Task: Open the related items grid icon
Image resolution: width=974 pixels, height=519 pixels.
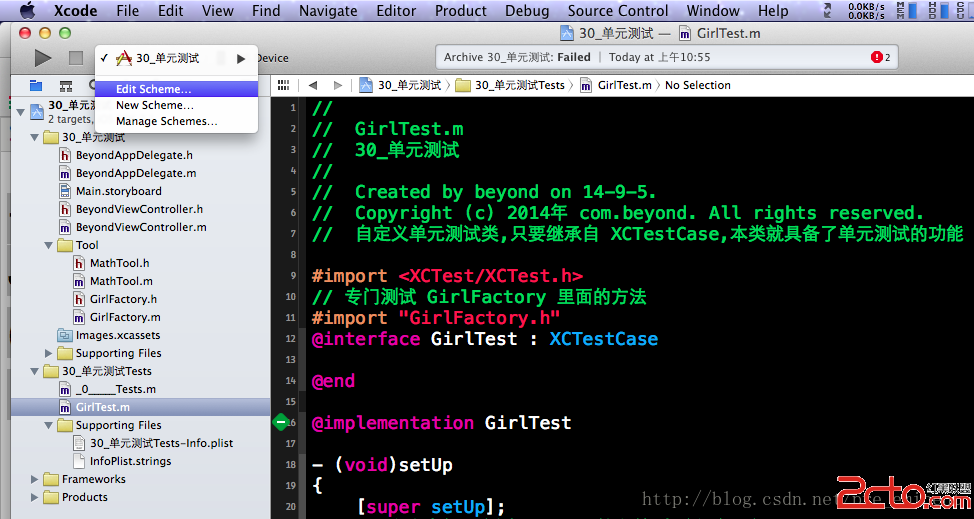Action: [x=283, y=85]
